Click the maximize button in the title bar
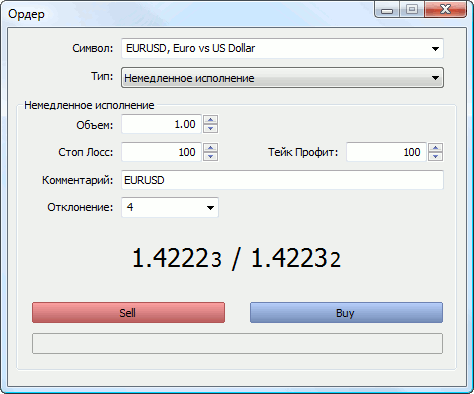Viewport: 474px width, 394px height. (x=412, y=9)
